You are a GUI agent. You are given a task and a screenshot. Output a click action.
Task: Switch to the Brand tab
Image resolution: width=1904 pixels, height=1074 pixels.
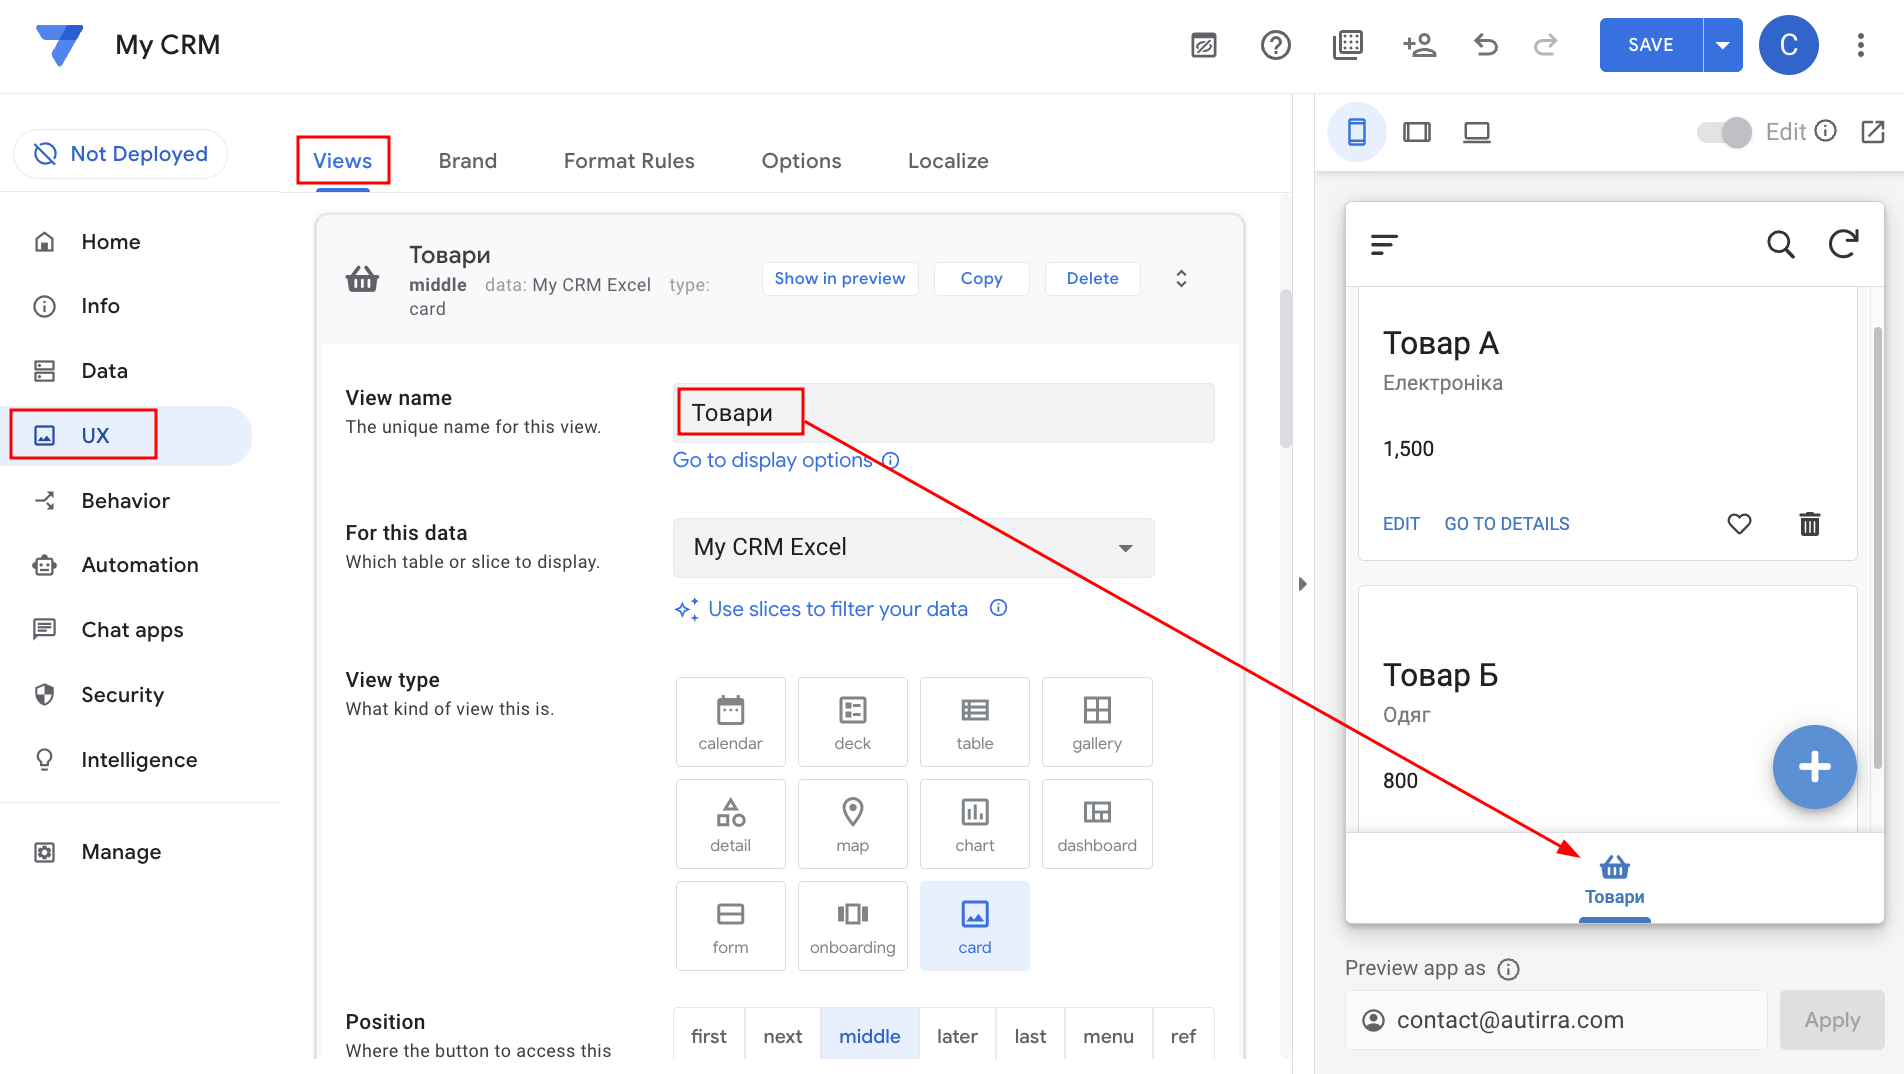click(x=468, y=161)
